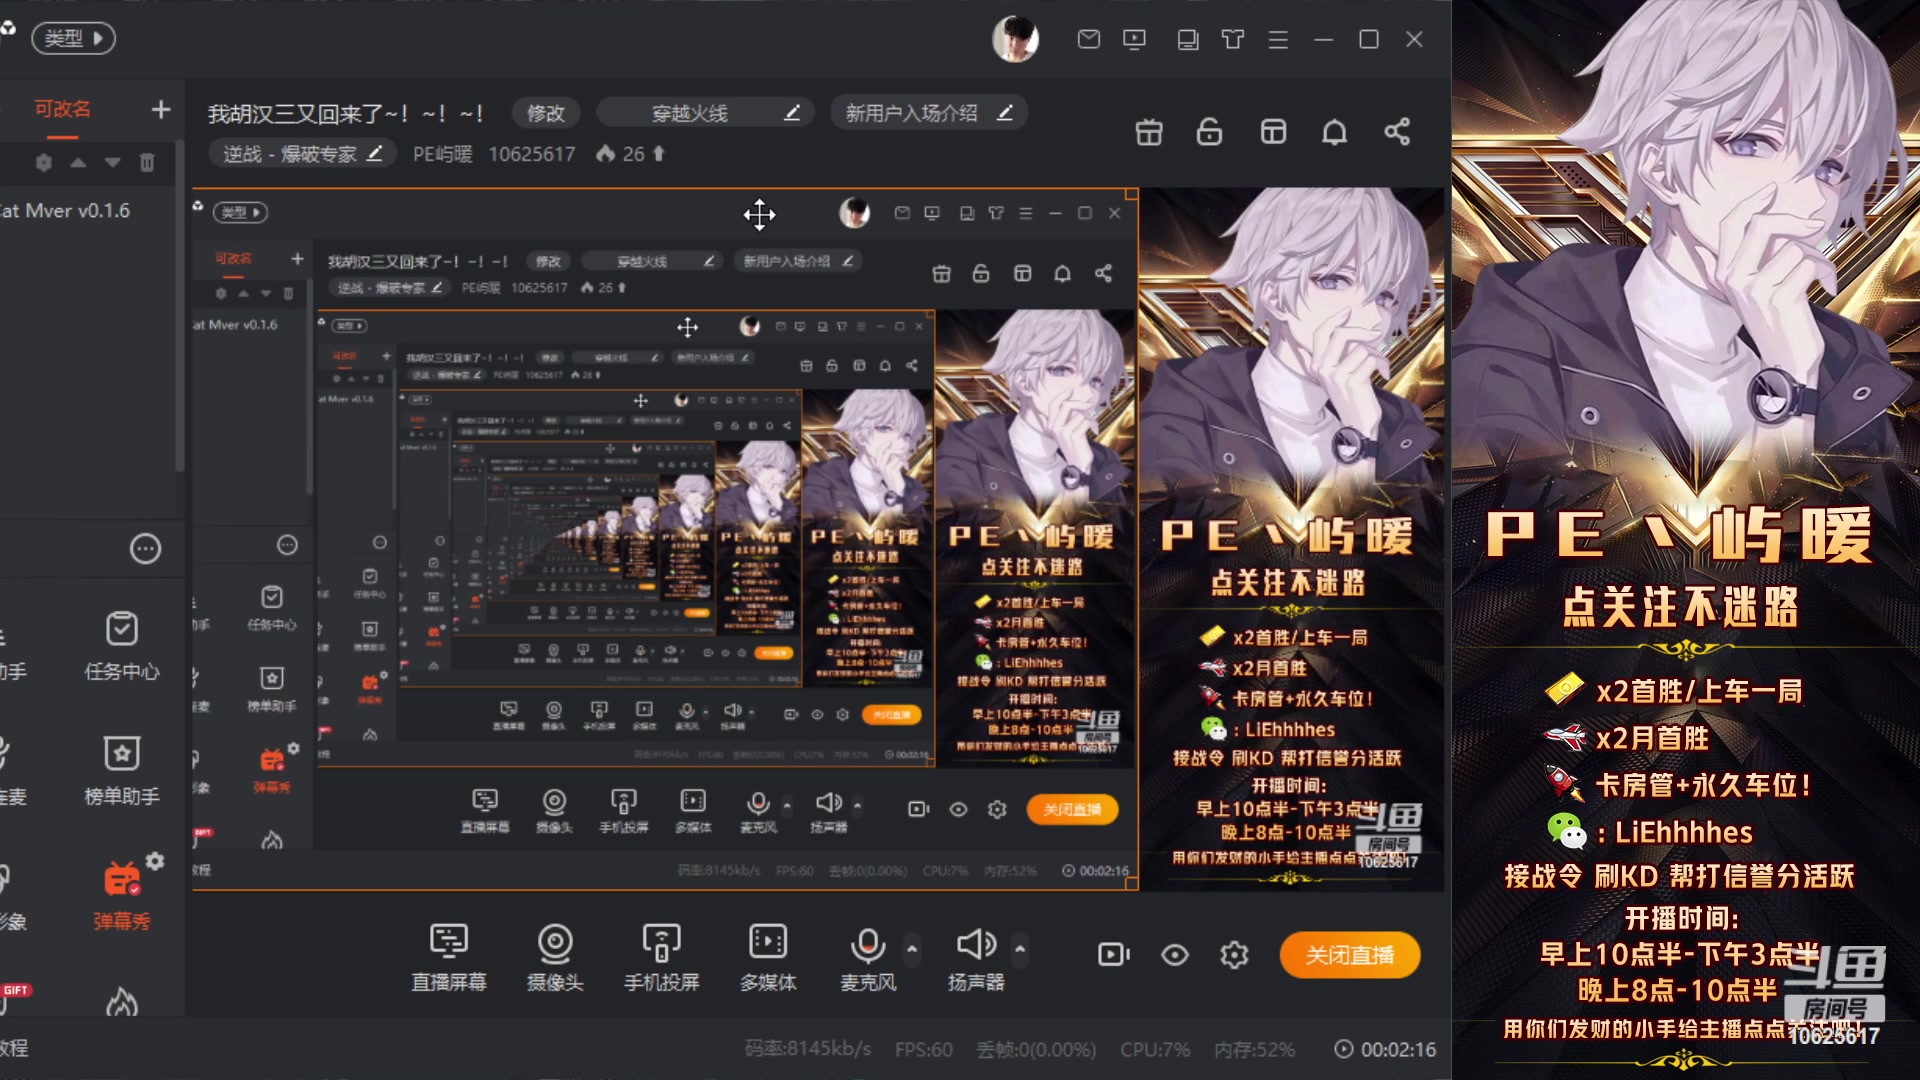Click the 新用户入场介绍 label

coord(912,113)
